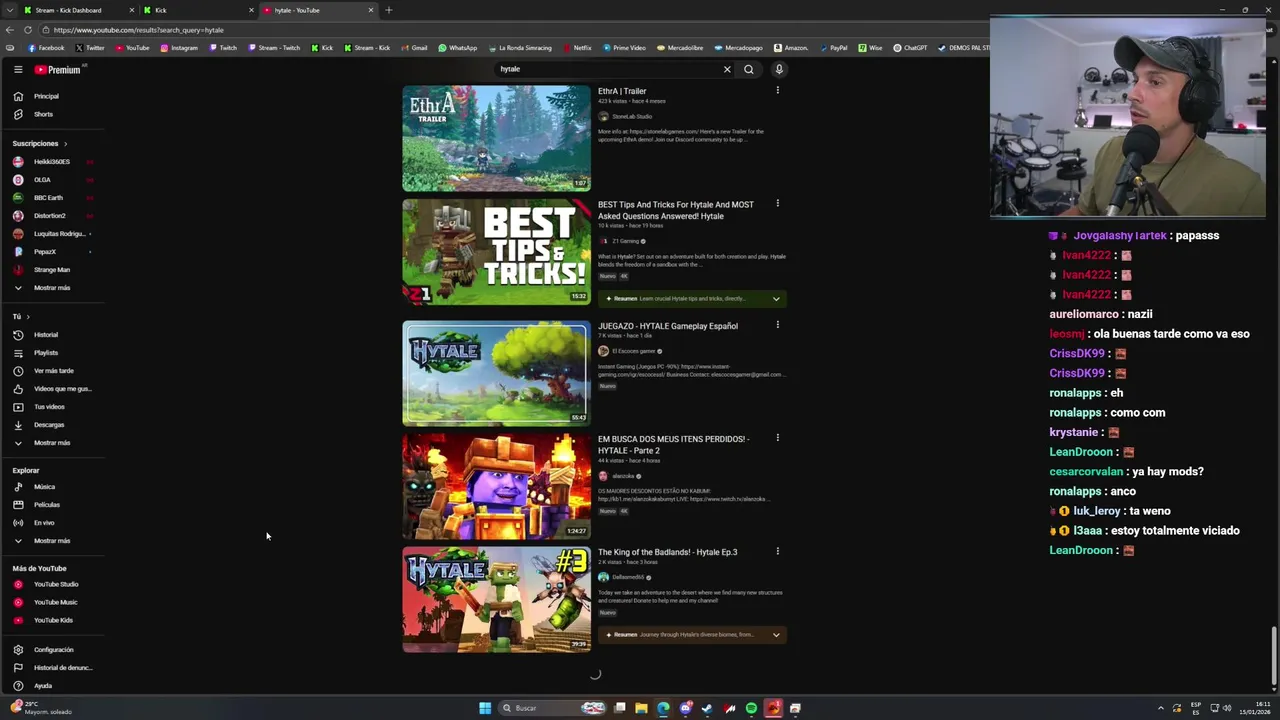The height and width of the screenshot is (720, 1280).
Task: Open the ChatGPT bookmark
Action: pyautogui.click(x=910, y=48)
